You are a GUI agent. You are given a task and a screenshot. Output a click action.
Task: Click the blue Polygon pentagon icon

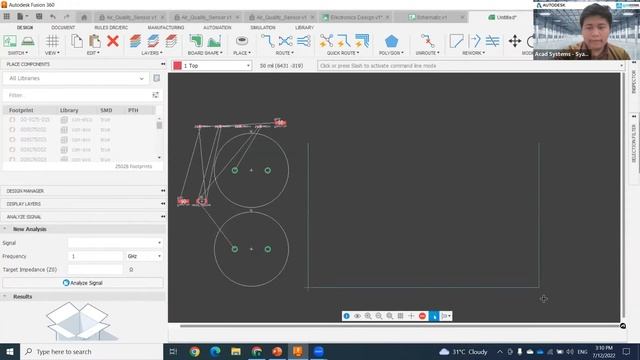[x=391, y=41]
